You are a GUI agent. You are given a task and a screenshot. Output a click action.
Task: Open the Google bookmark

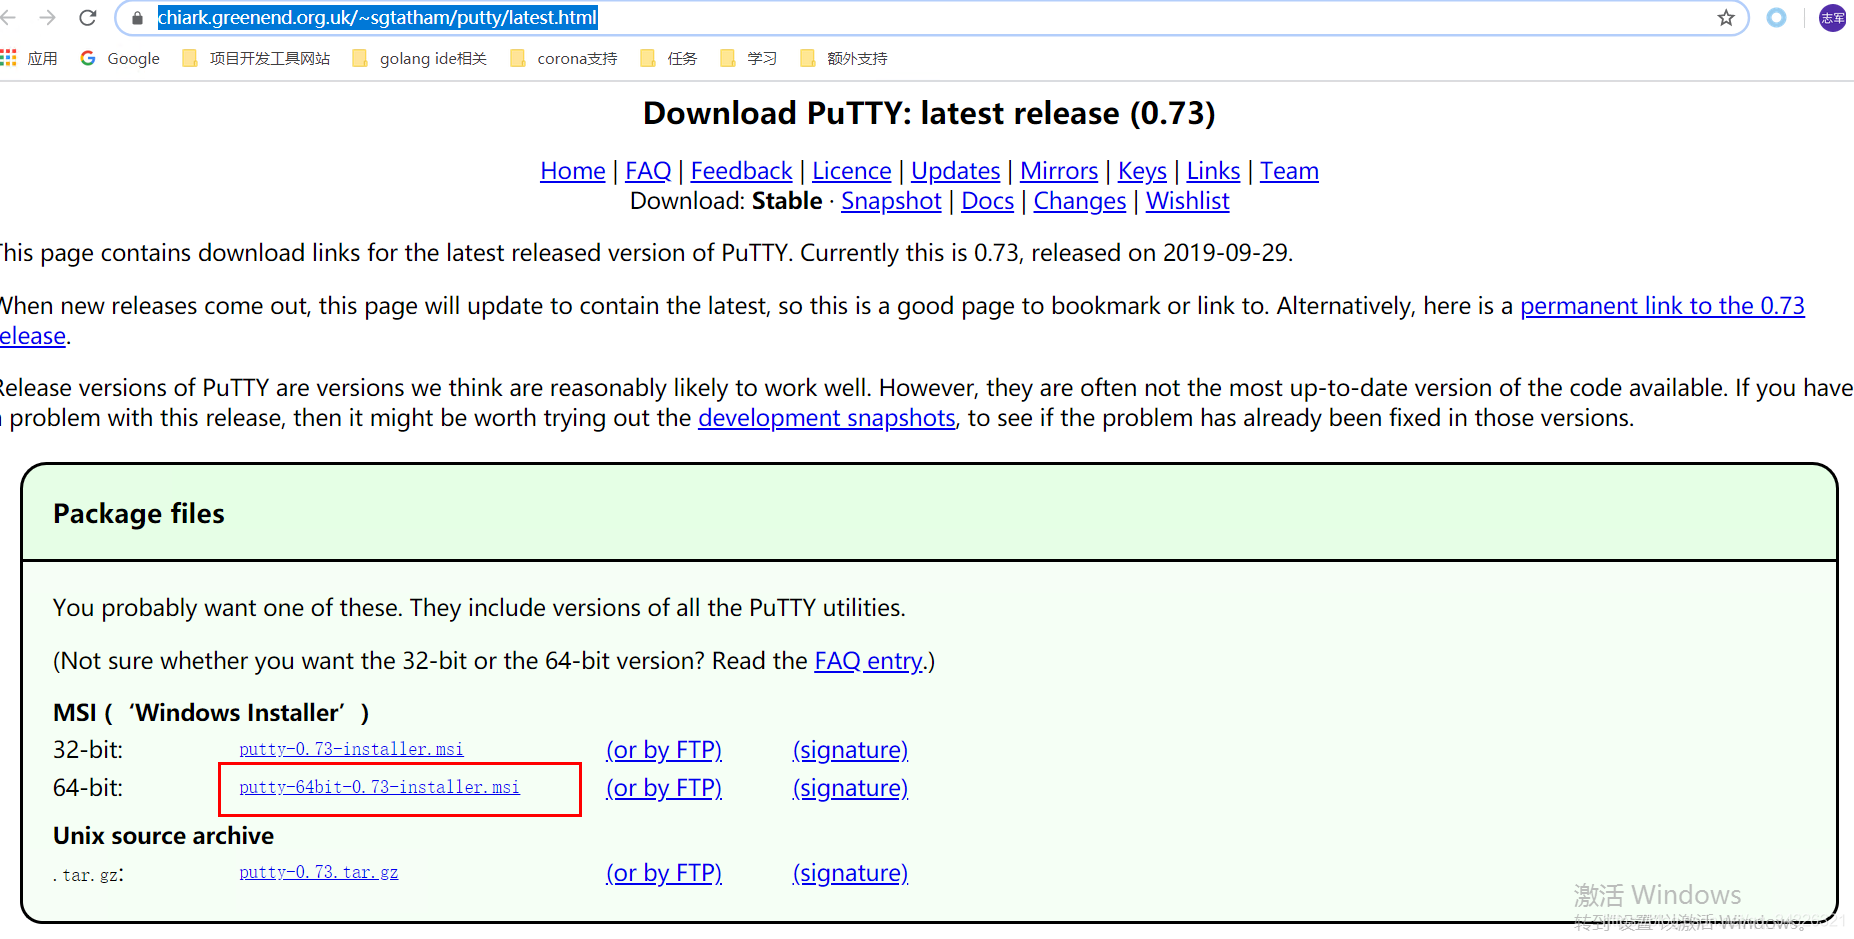click(x=120, y=58)
